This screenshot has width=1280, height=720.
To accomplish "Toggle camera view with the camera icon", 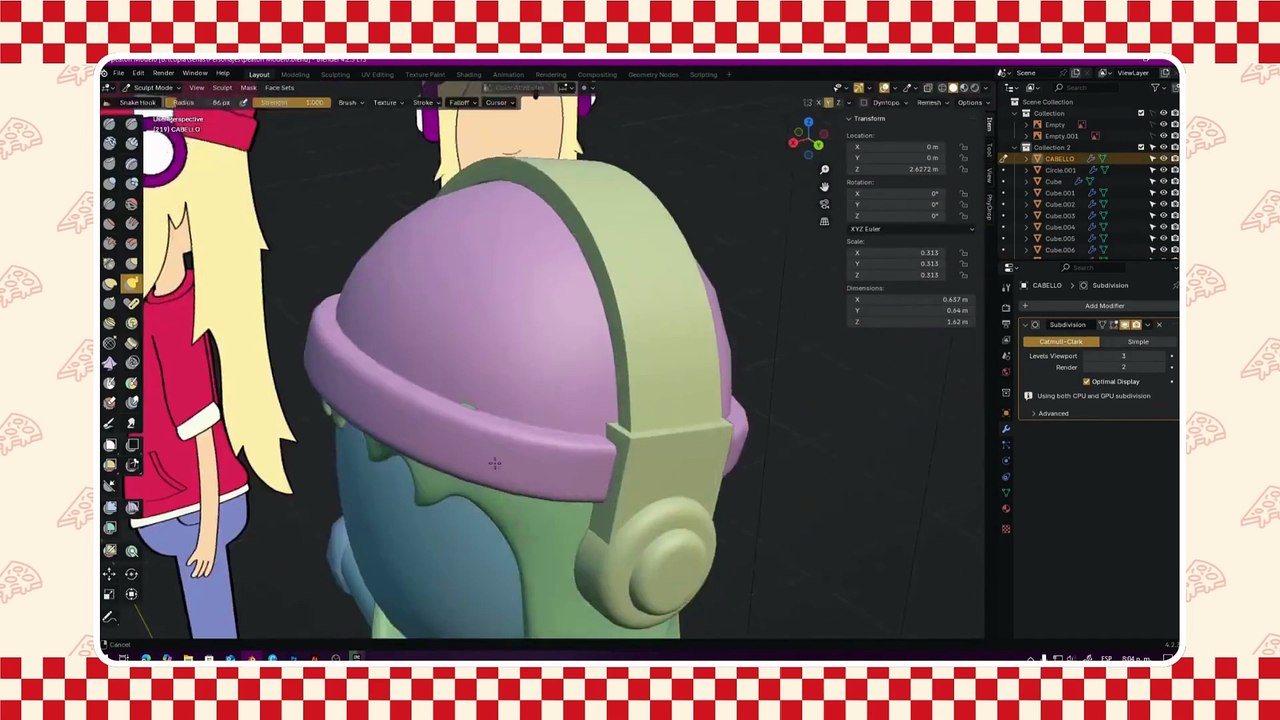I will (824, 204).
